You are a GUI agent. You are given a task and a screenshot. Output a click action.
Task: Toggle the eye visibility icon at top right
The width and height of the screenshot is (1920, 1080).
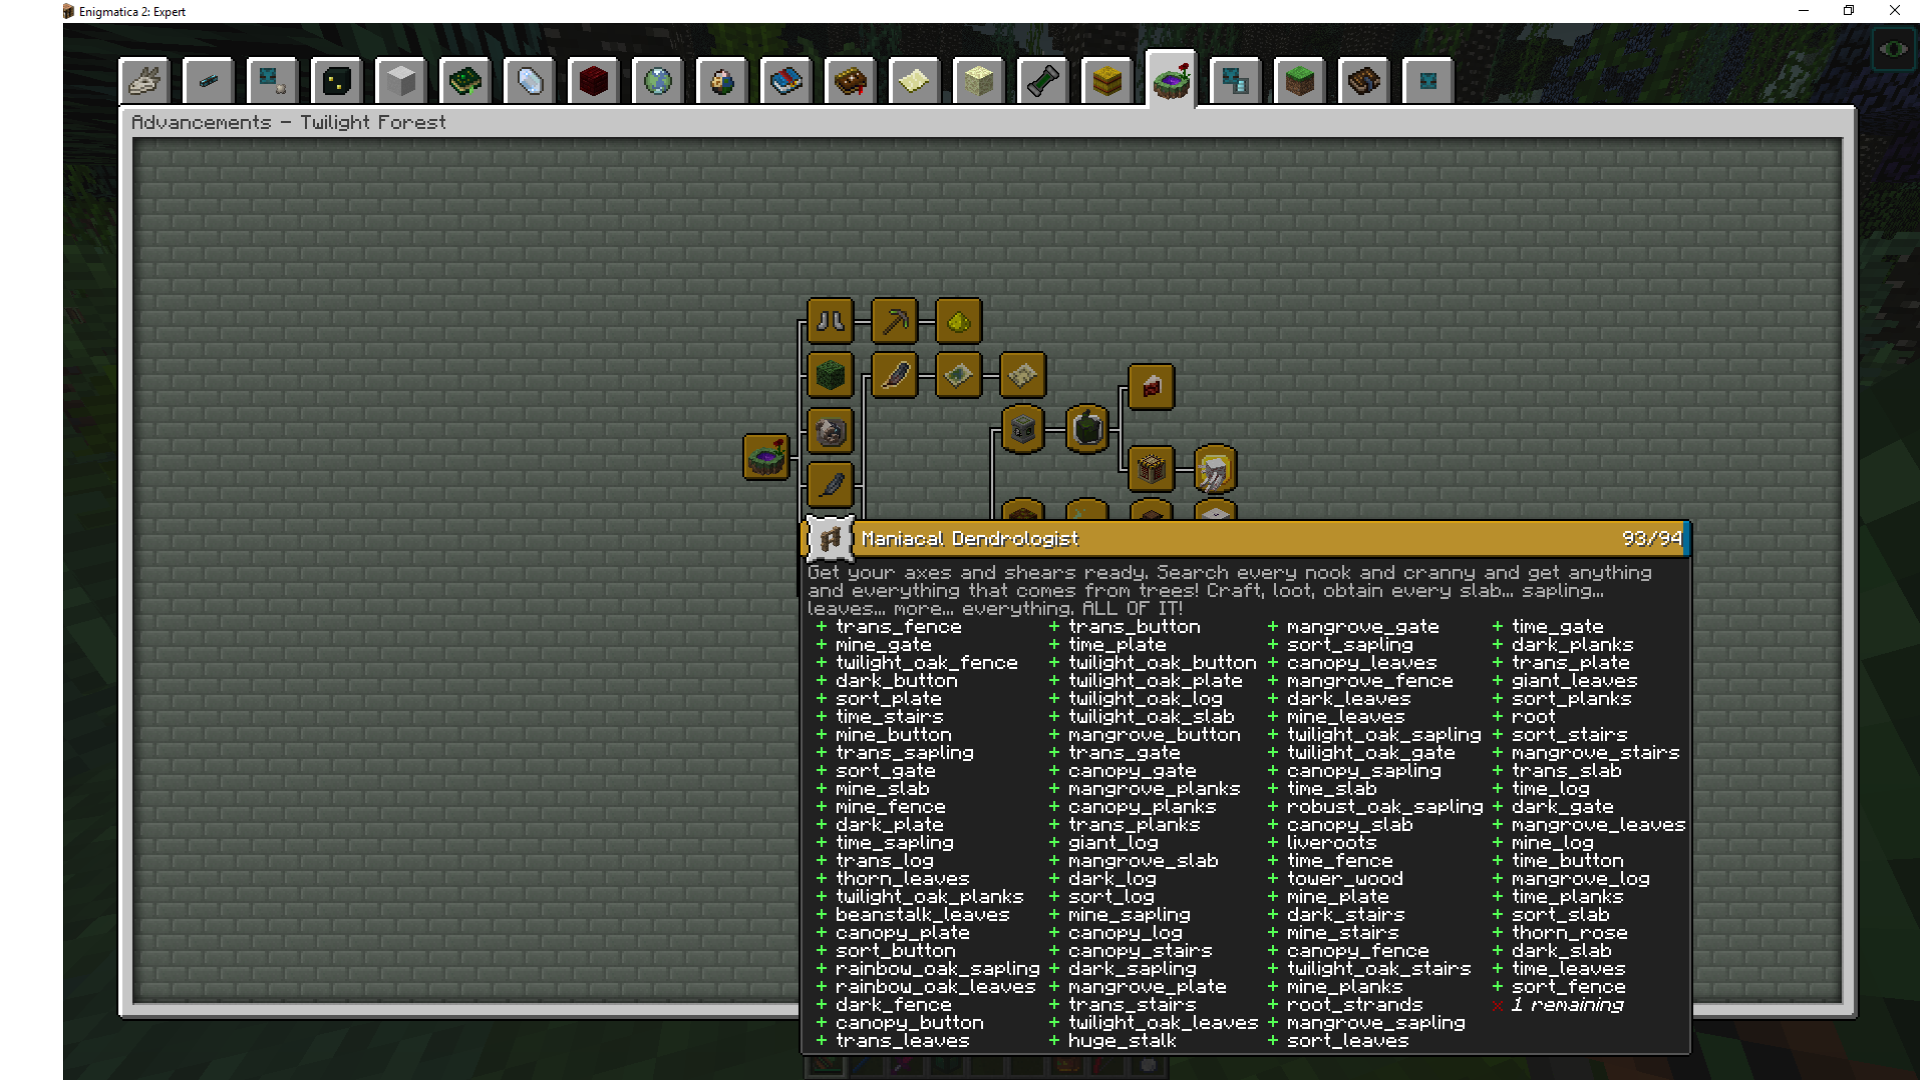point(1893,49)
